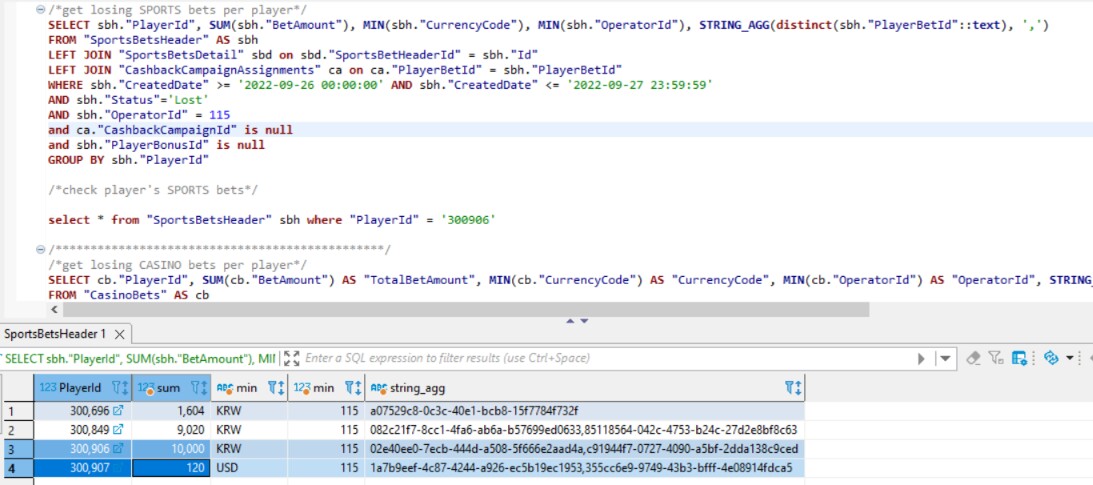
Task: Open filter/sort menu on second min column
Action: [x=353, y=387]
